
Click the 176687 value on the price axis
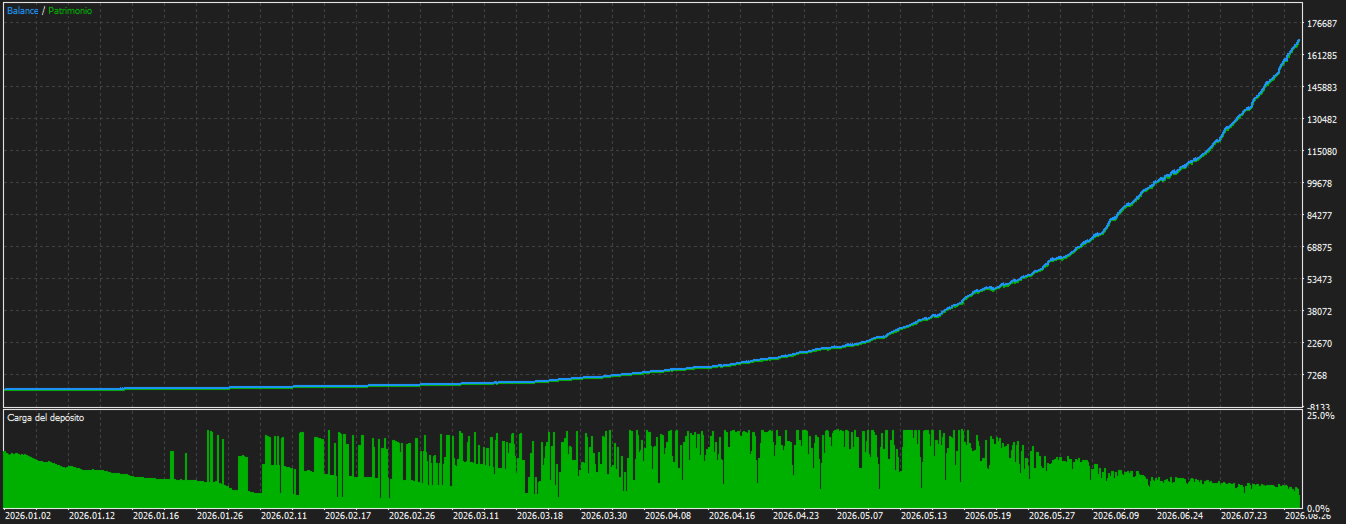1322,24
